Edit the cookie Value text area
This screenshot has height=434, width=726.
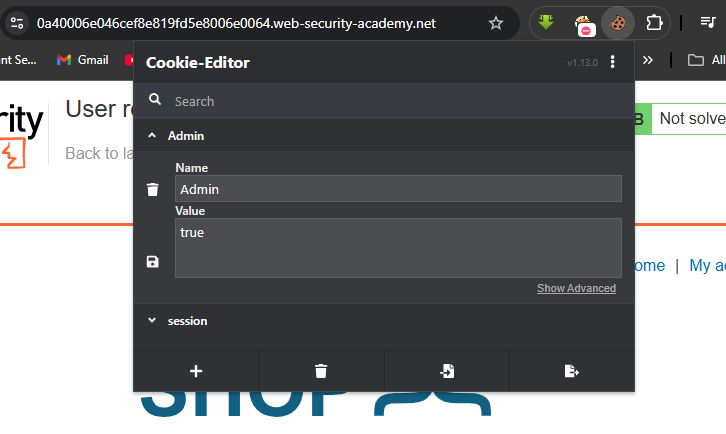coord(398,248)
